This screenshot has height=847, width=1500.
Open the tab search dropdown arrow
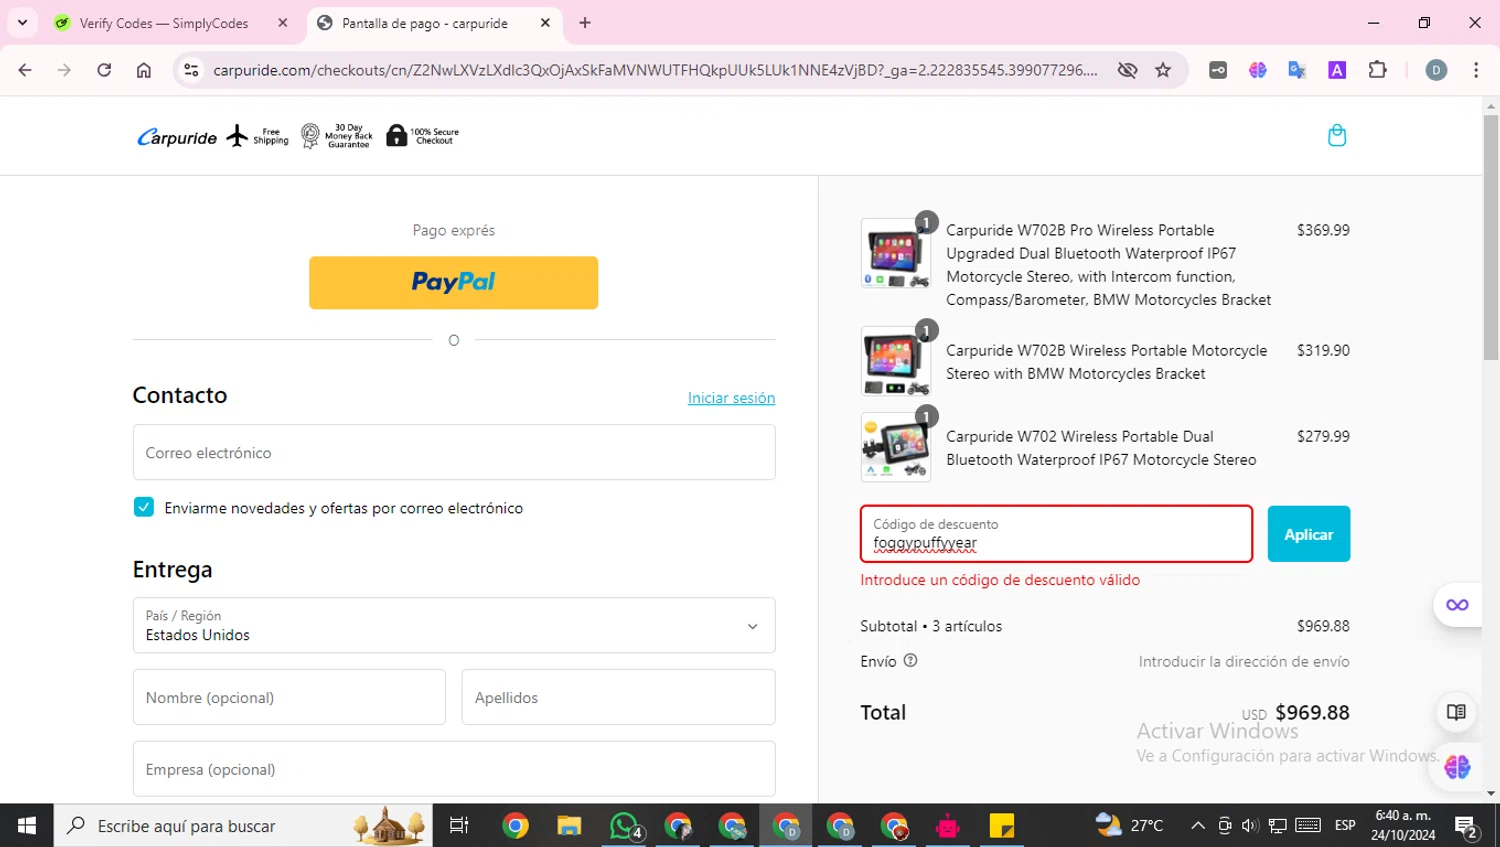tap(22, 22)
